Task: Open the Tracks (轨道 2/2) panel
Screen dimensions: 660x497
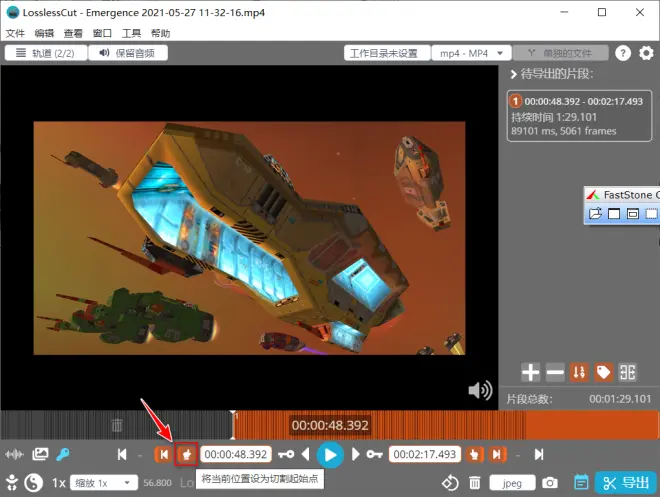Action: tap(46, 53)
